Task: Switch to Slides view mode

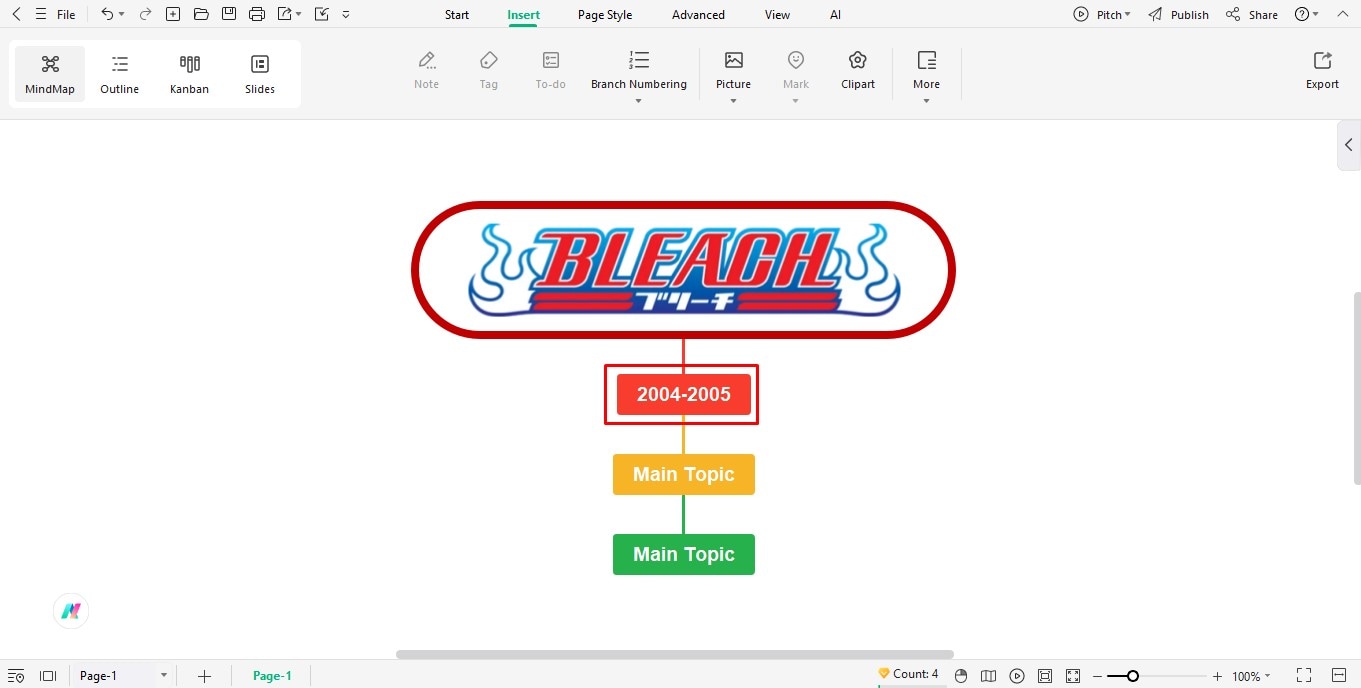Action: coord(260,74)
